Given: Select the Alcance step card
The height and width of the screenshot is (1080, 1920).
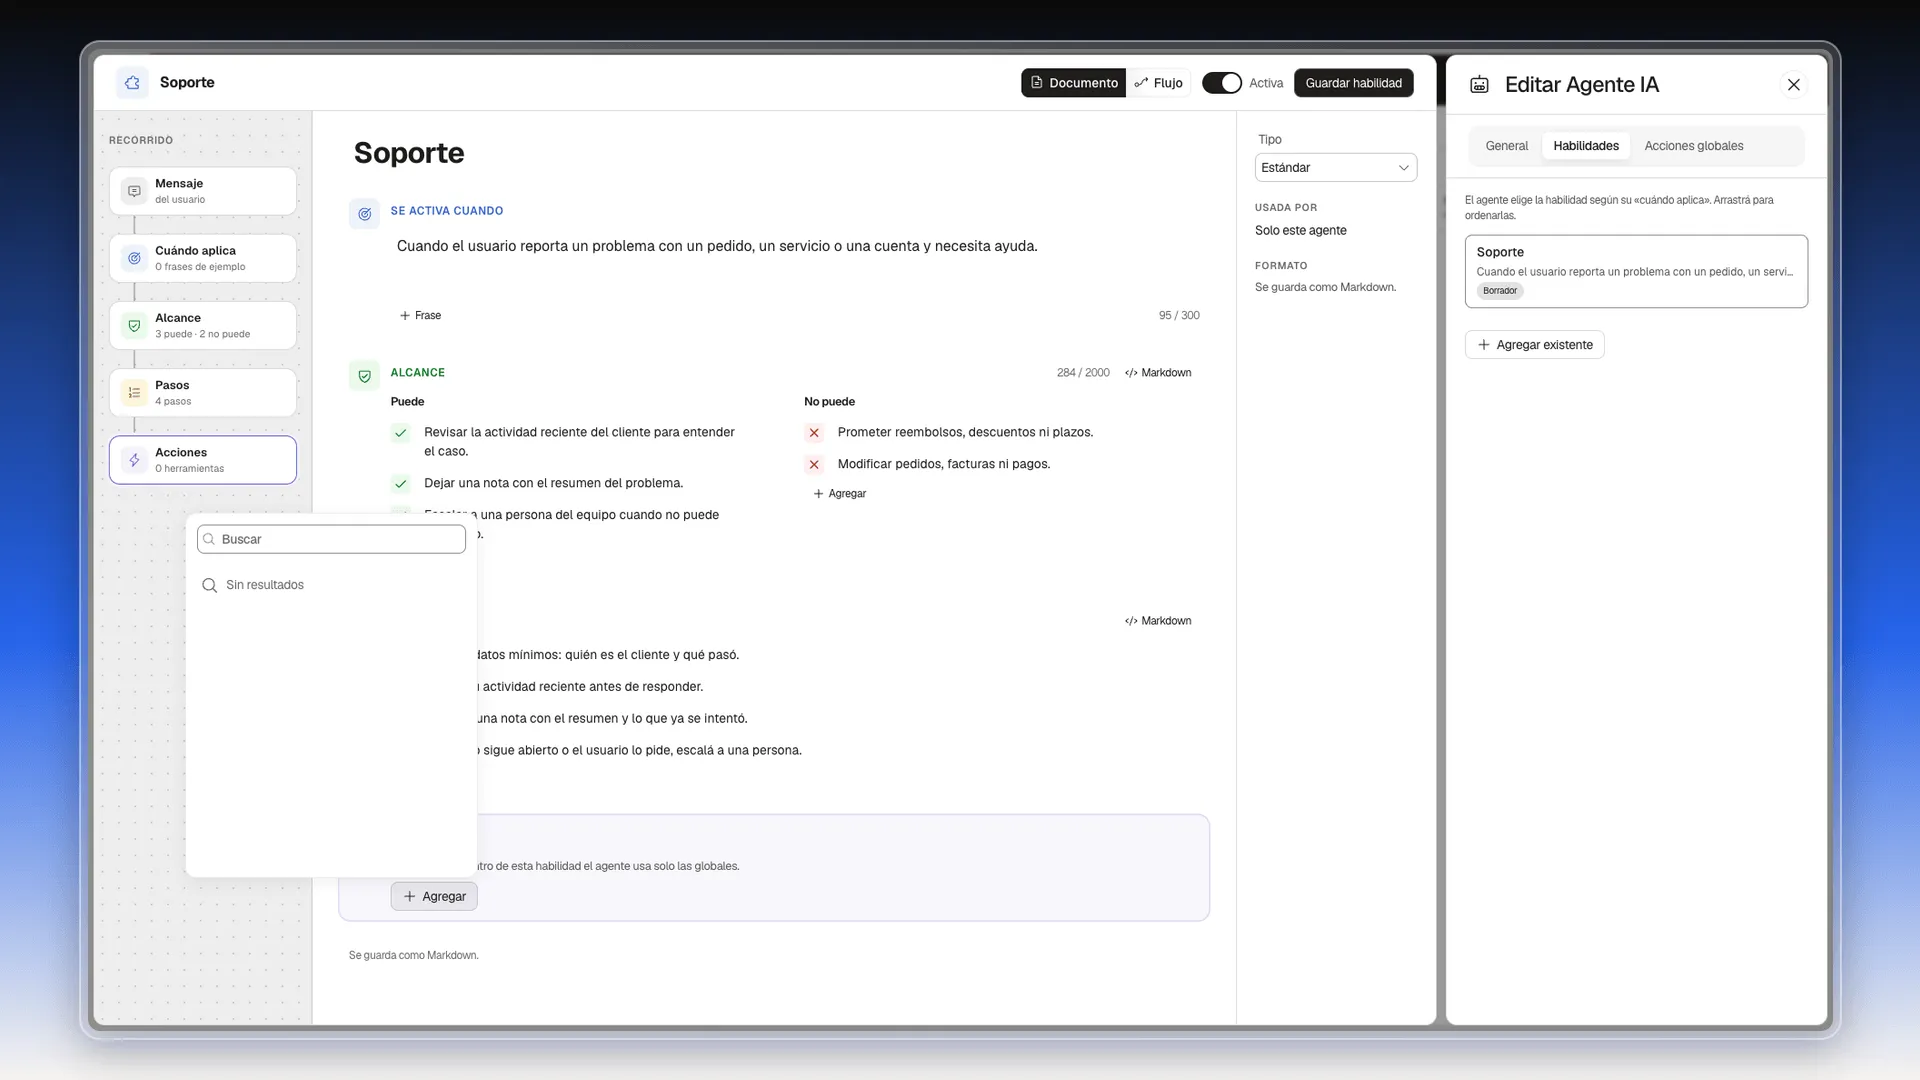Looking at the screenshot, I should 203,325.
